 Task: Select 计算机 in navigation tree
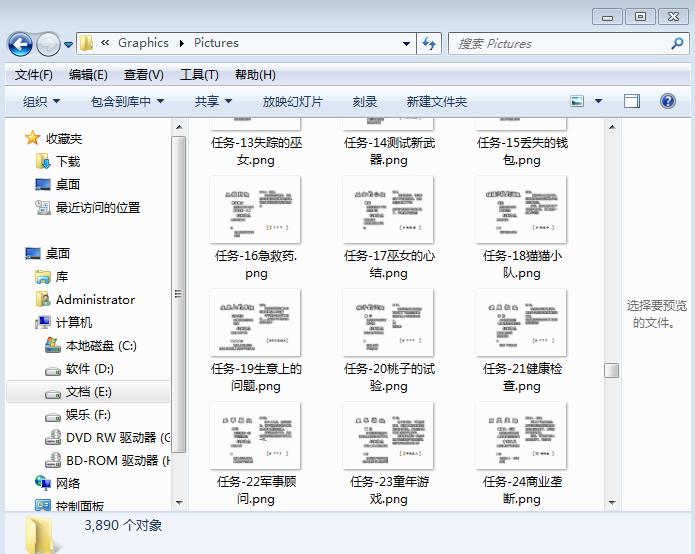pos(74,323)
